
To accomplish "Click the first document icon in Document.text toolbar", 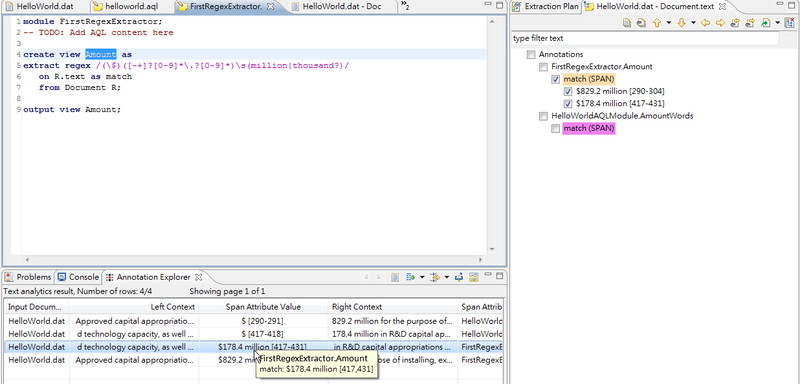I will (628, 23).
